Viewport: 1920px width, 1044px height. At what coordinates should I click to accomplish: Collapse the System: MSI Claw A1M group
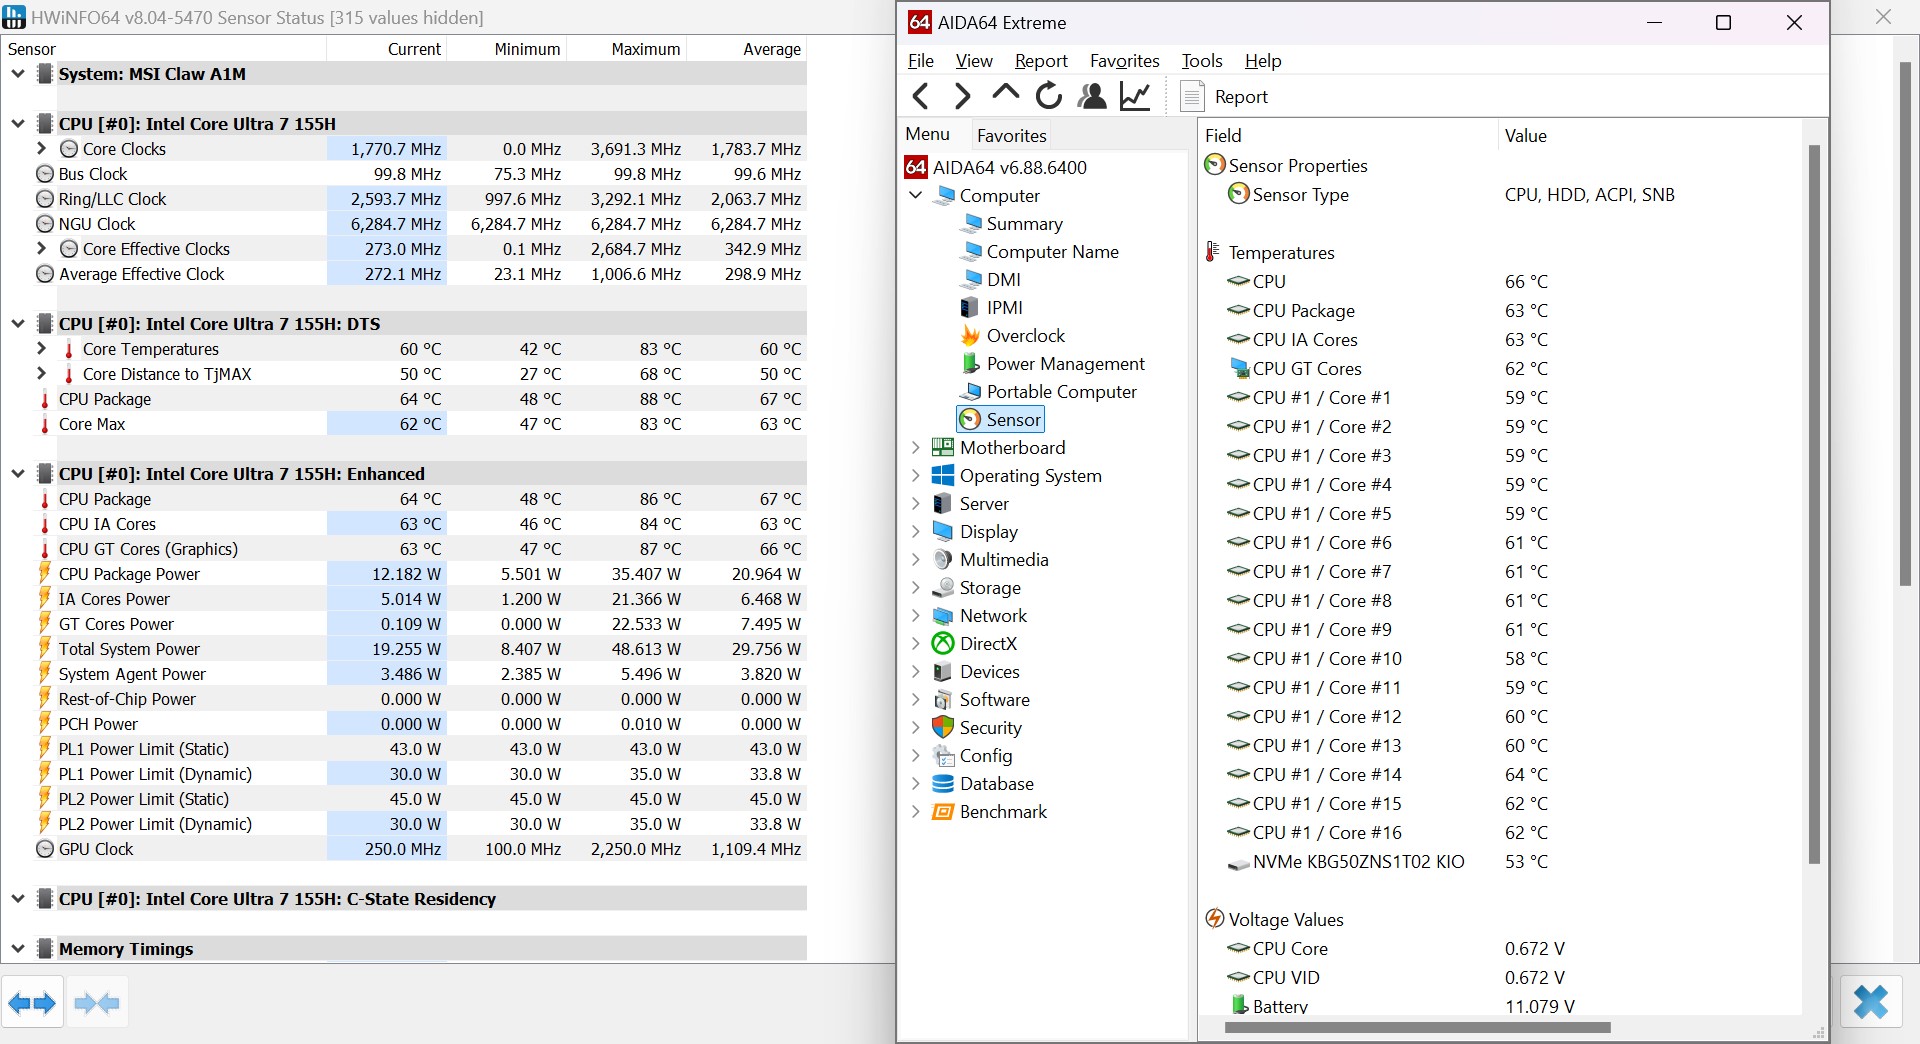point(18,73)
